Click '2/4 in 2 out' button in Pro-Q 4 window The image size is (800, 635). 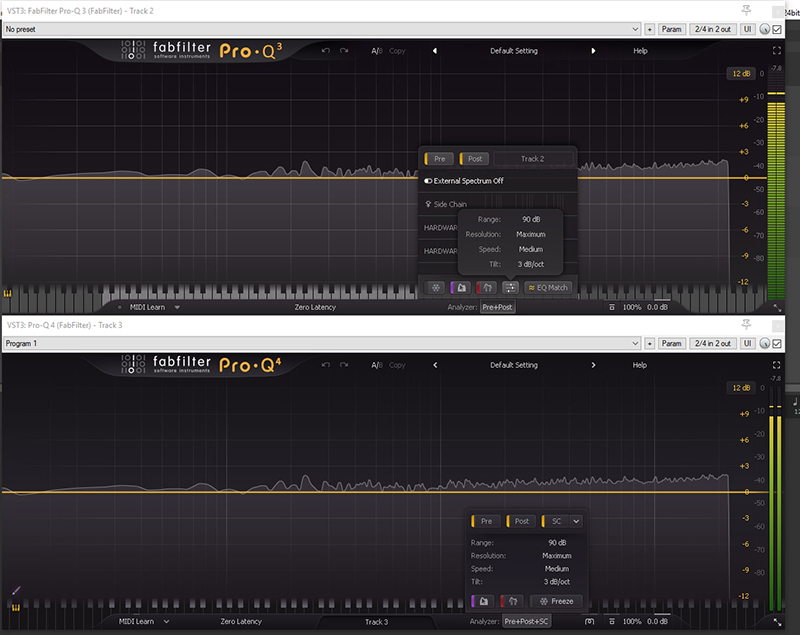tap(712, 343)
